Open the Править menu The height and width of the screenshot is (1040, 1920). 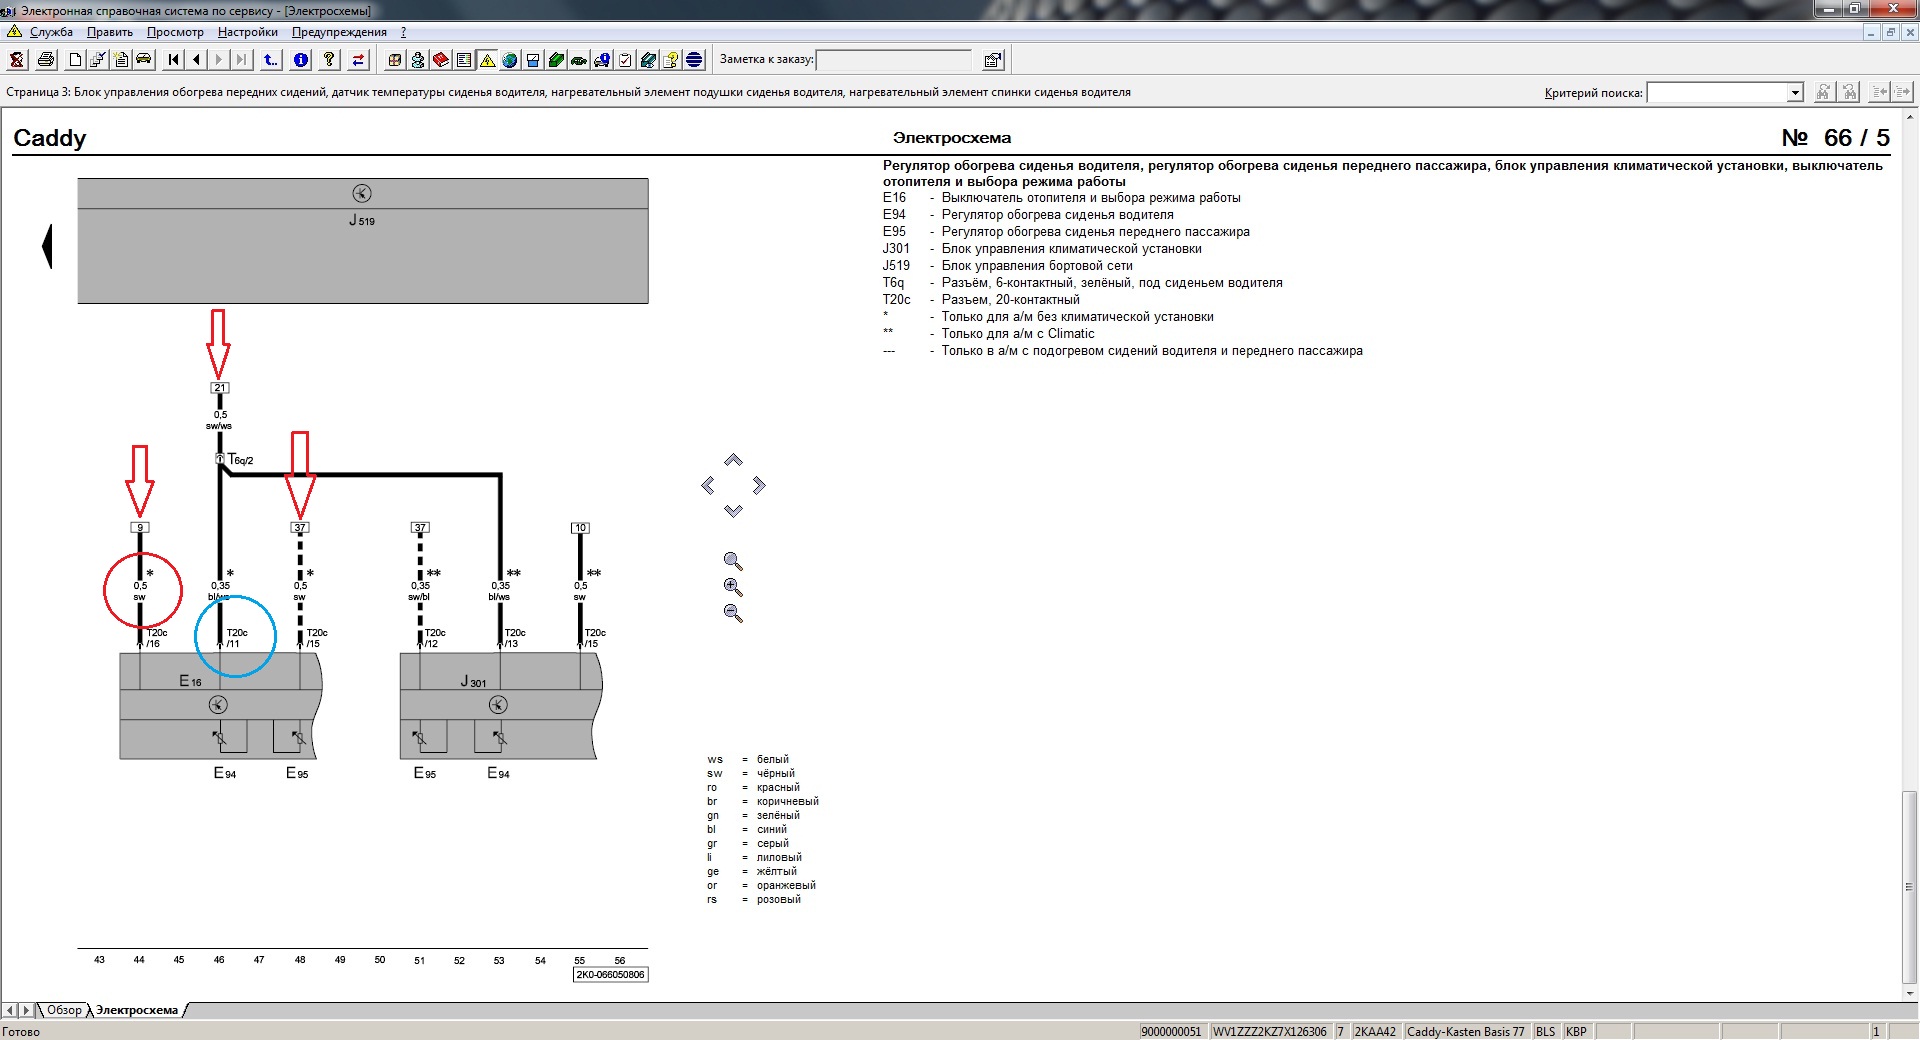(110, 32)
